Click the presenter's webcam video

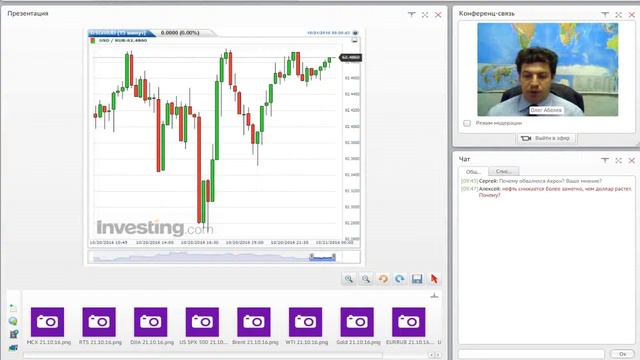[x=548, y=69]
